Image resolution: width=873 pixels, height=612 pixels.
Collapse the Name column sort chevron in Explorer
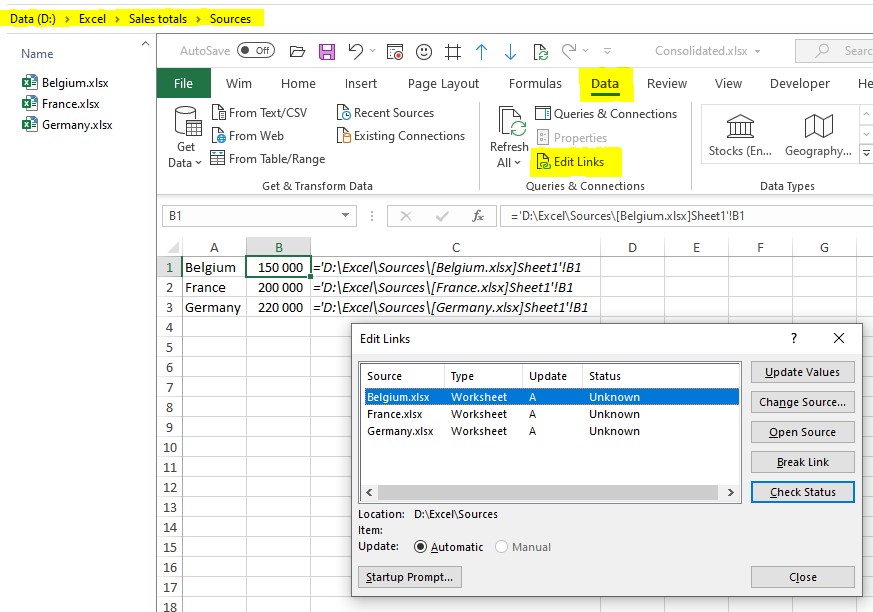coord(145,43)
